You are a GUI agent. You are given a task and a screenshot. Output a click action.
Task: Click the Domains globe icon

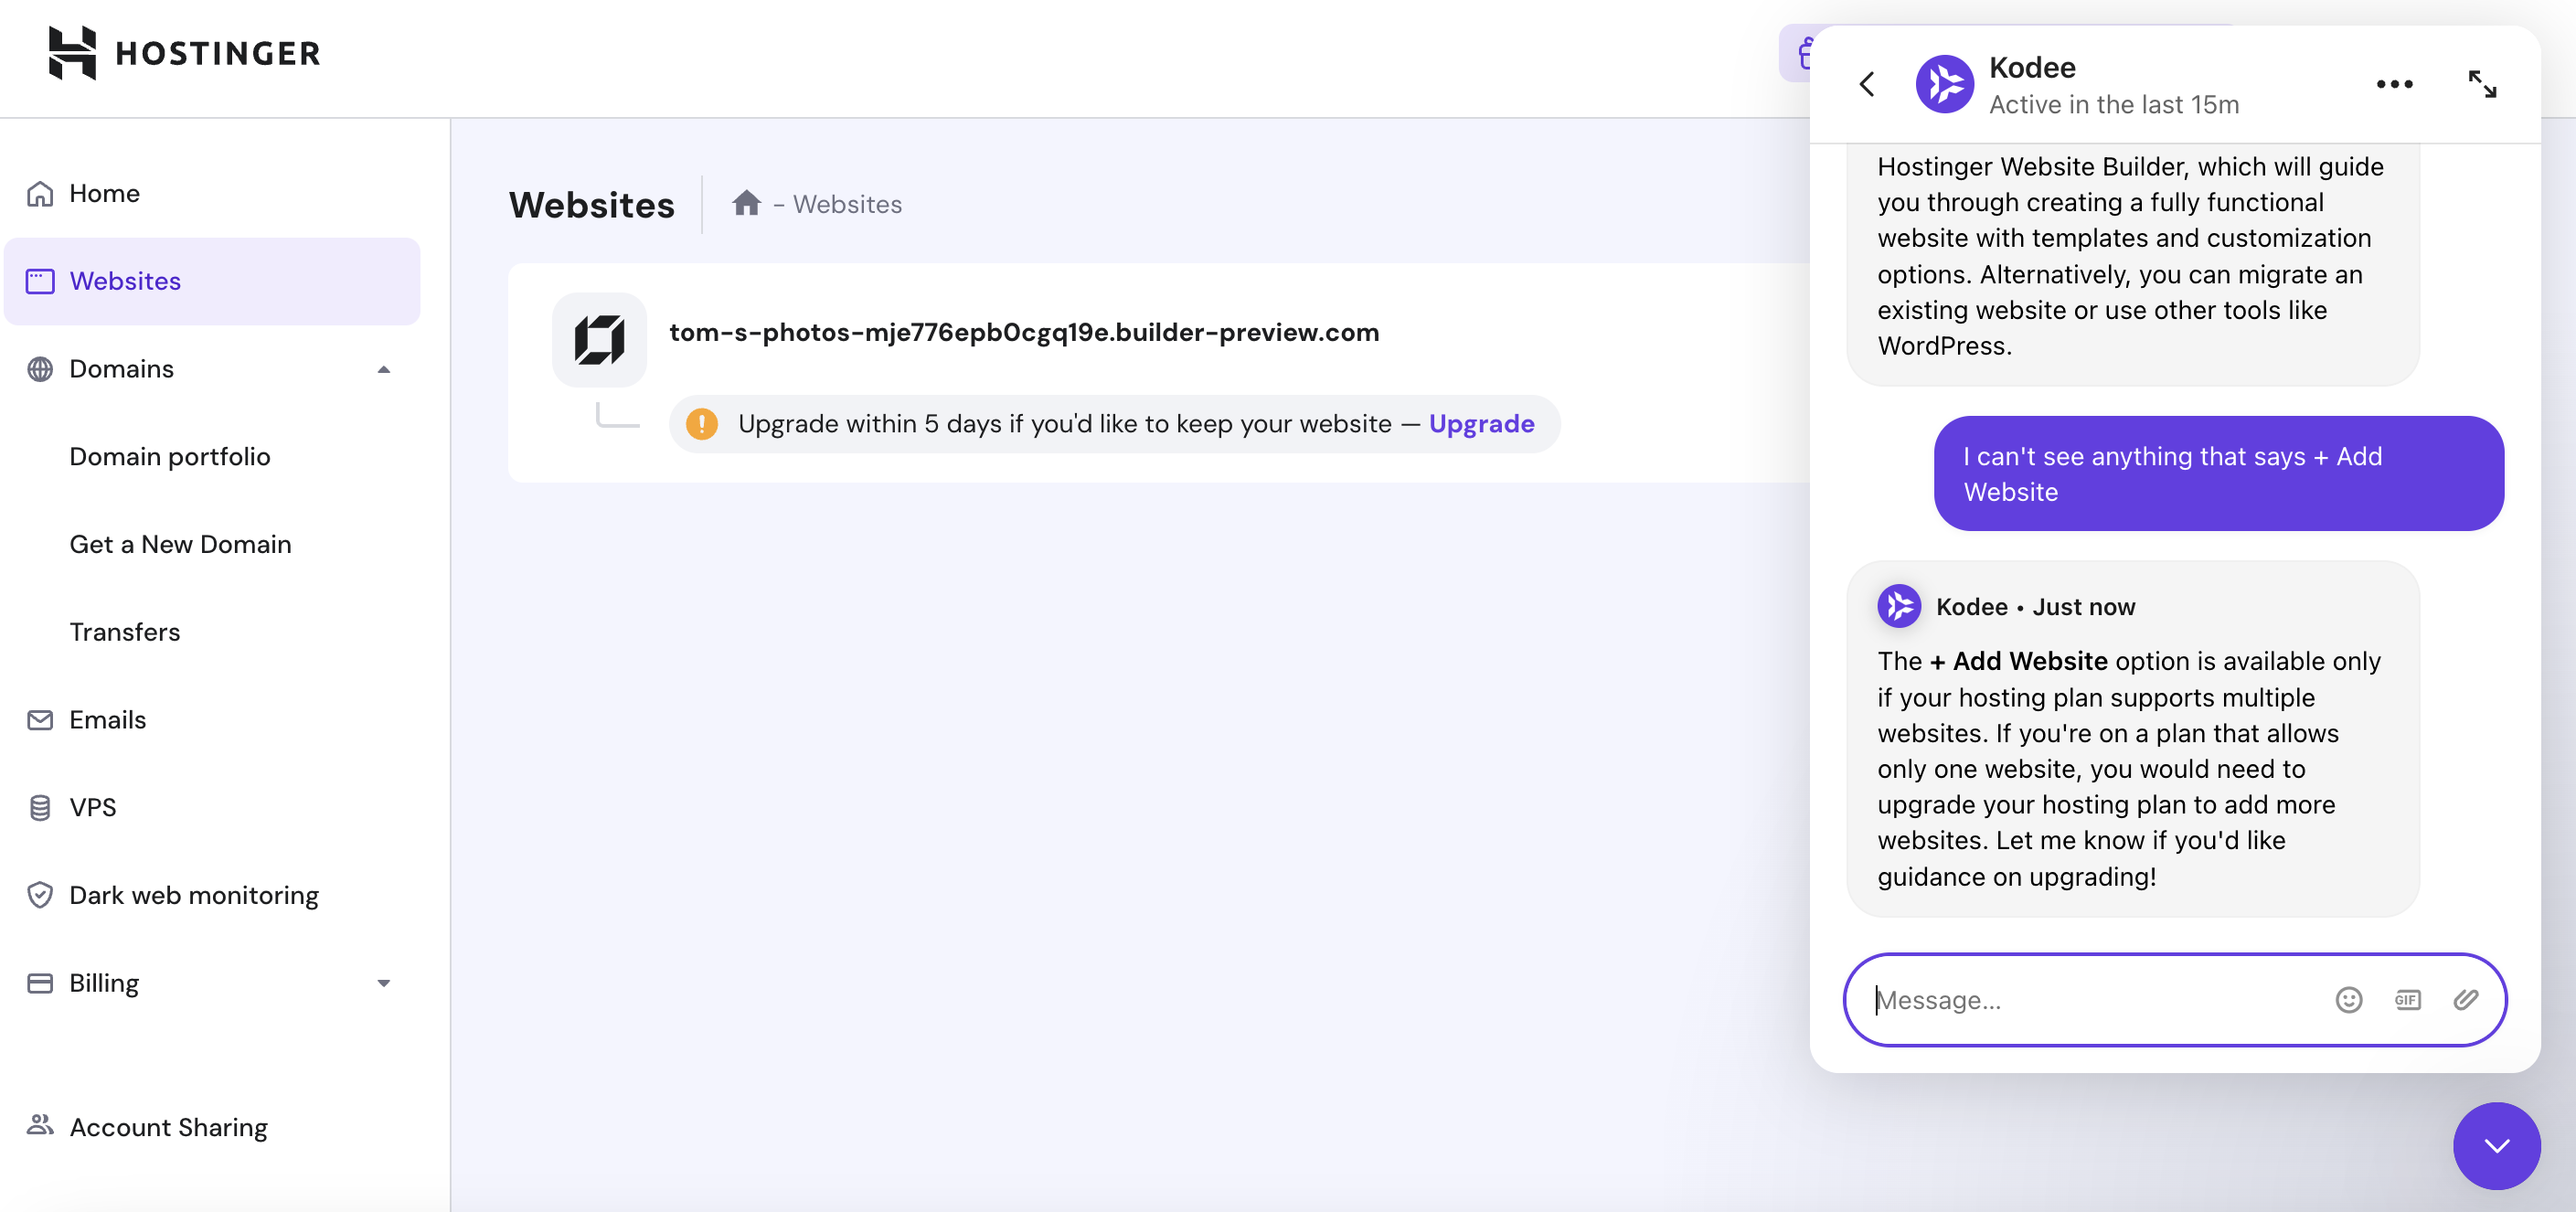point(40,369)
